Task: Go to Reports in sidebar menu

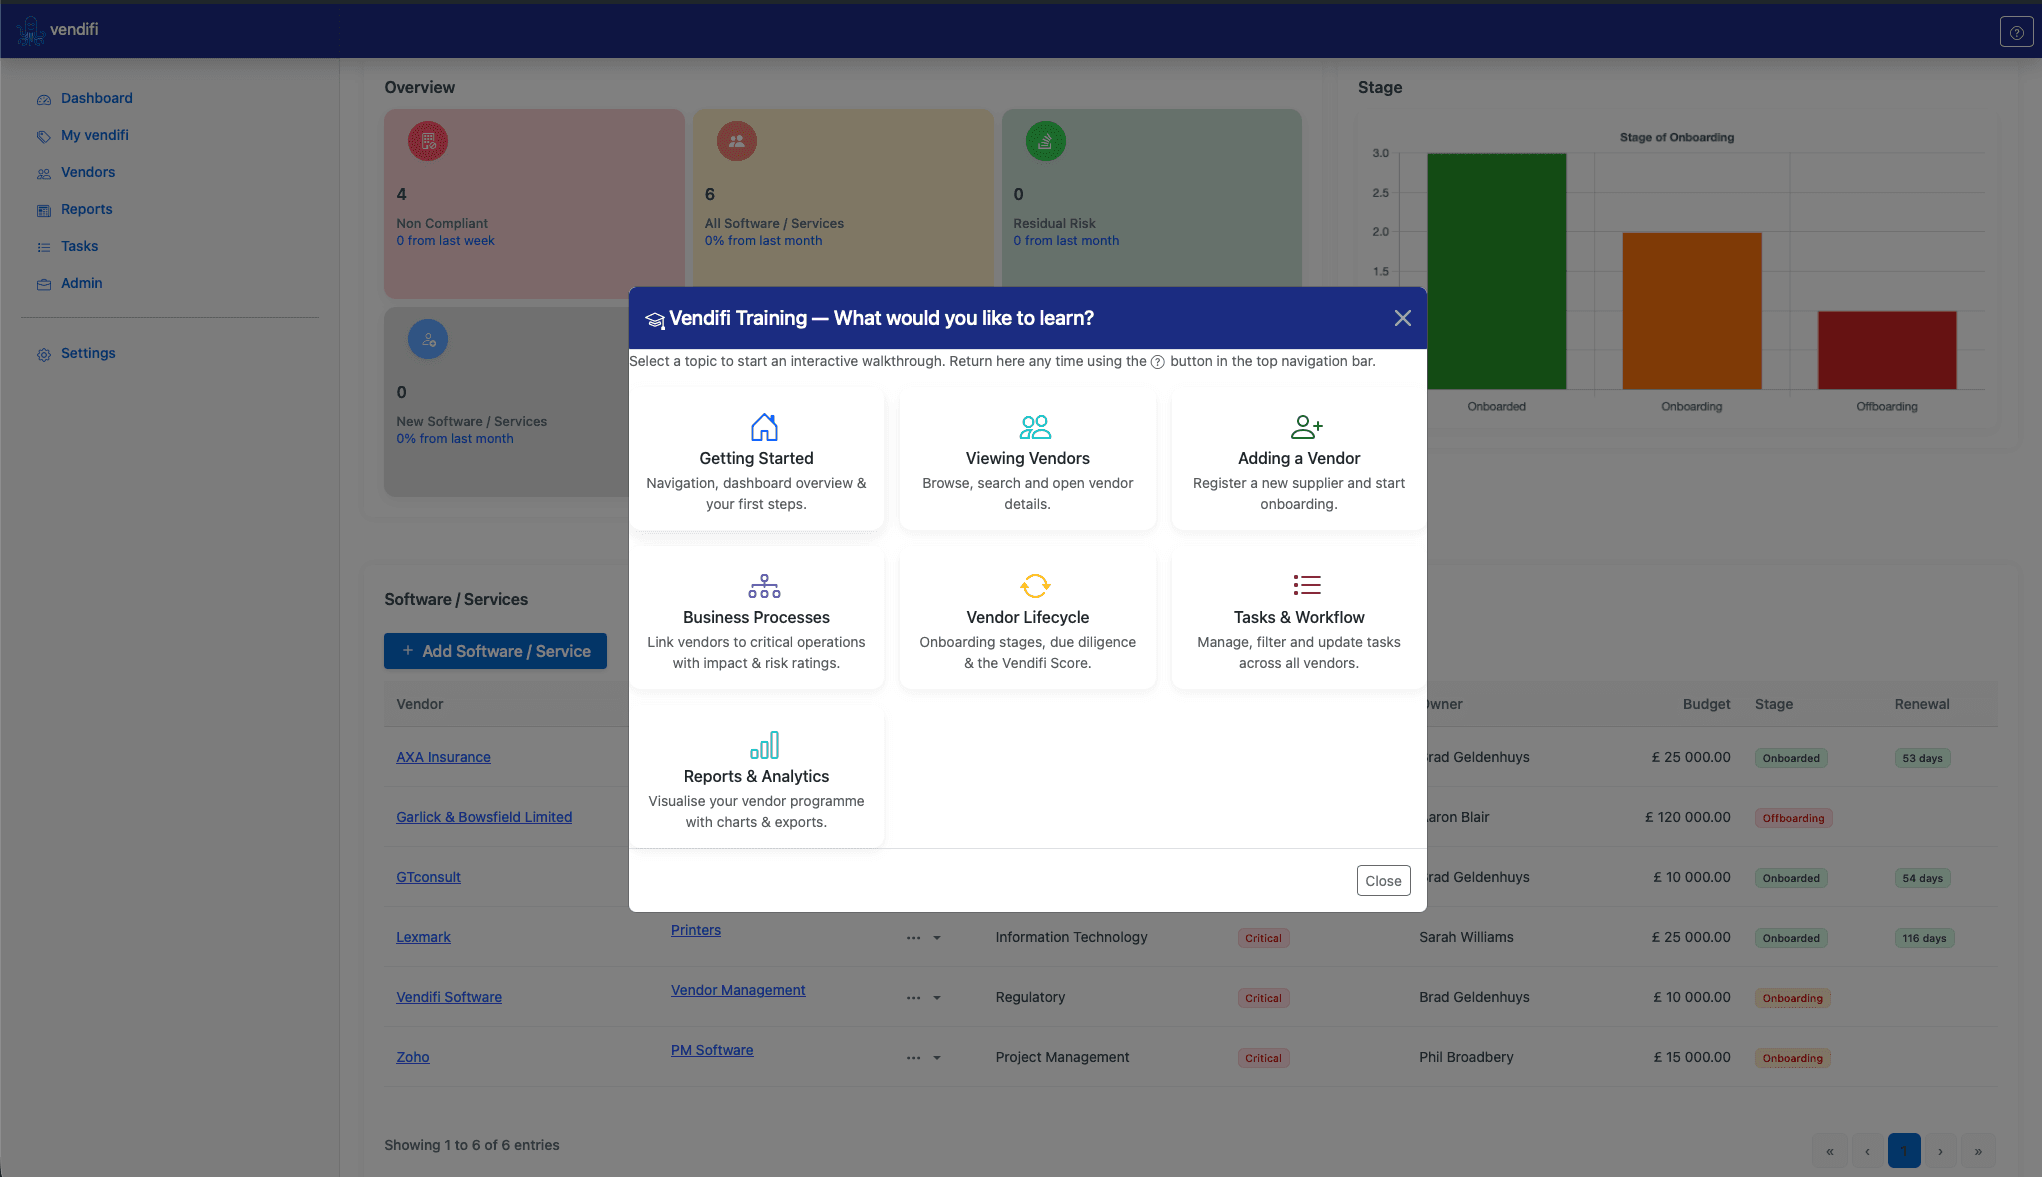Action: (86, 209)
